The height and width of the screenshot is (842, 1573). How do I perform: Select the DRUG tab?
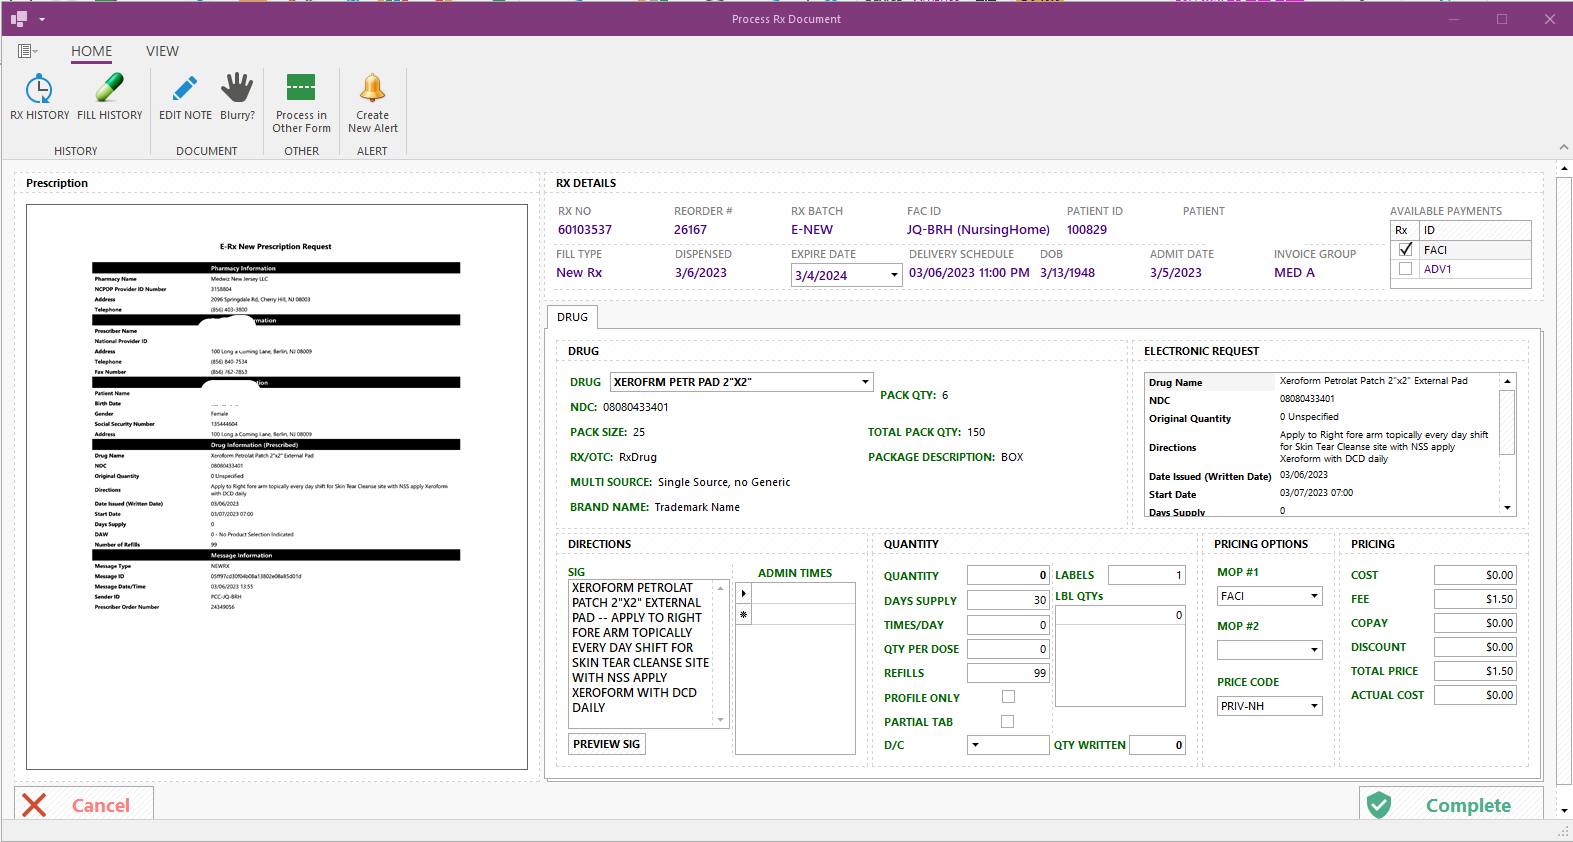pos(572,317)
